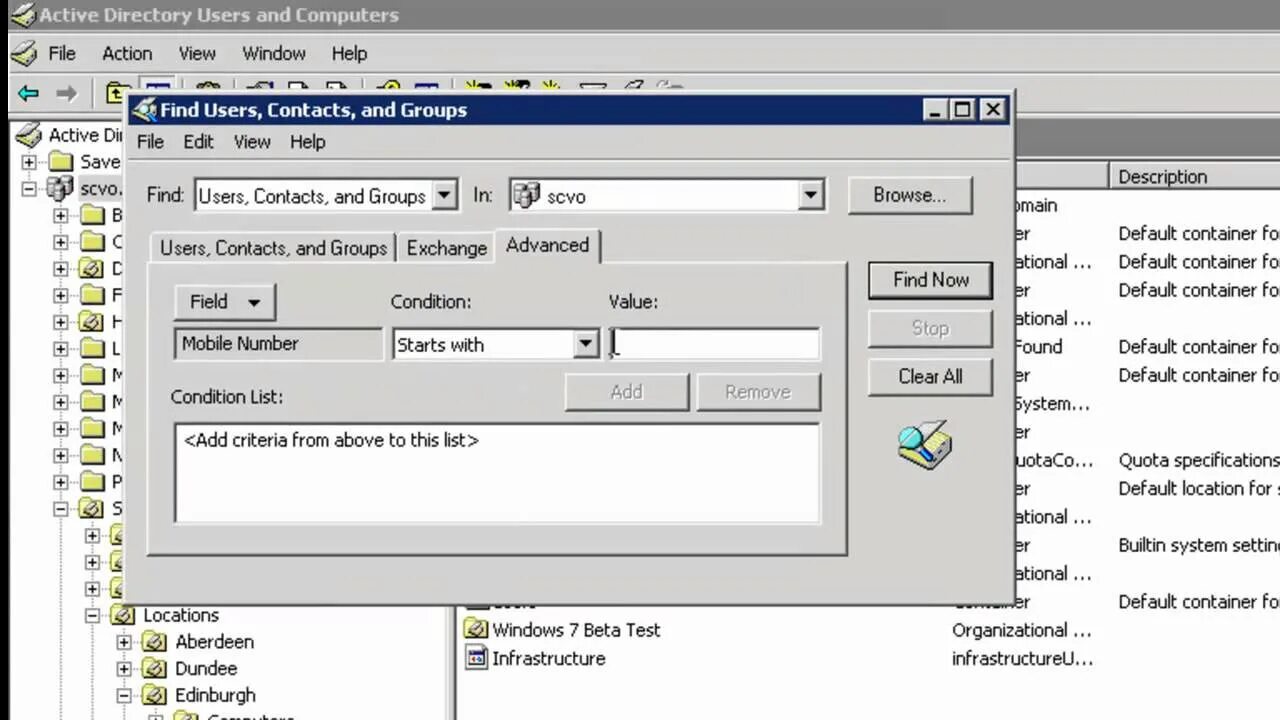
Task: Click the OU icon of tree row H
Action: (92, 322)
